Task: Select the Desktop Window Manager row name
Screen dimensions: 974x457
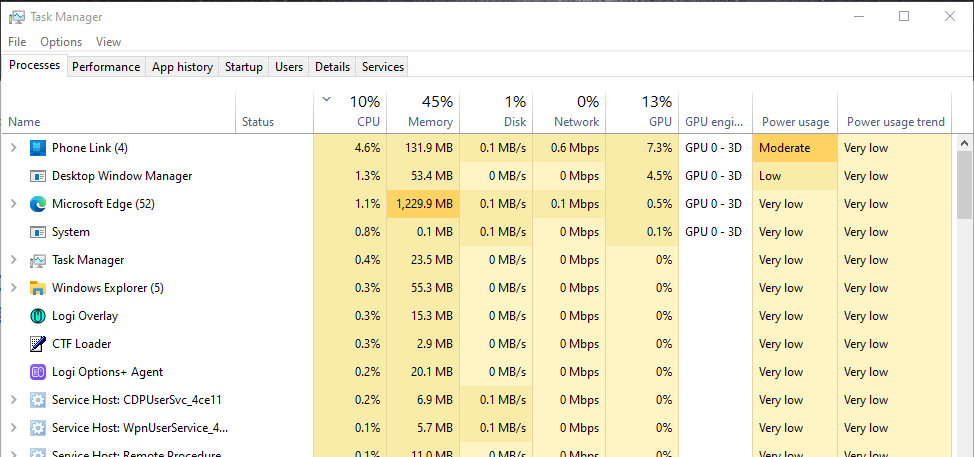Action: (122, 176)
